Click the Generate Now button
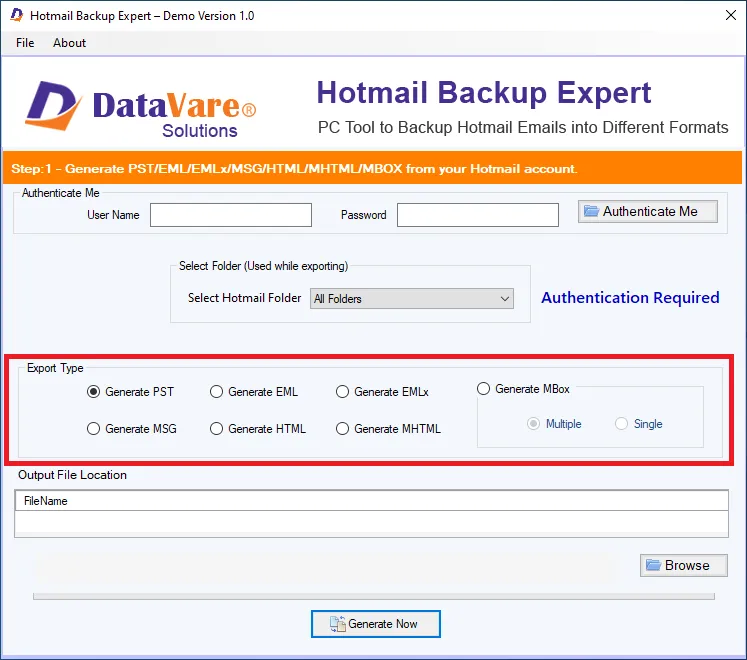The image size is (747, 660). pos(375,624)
